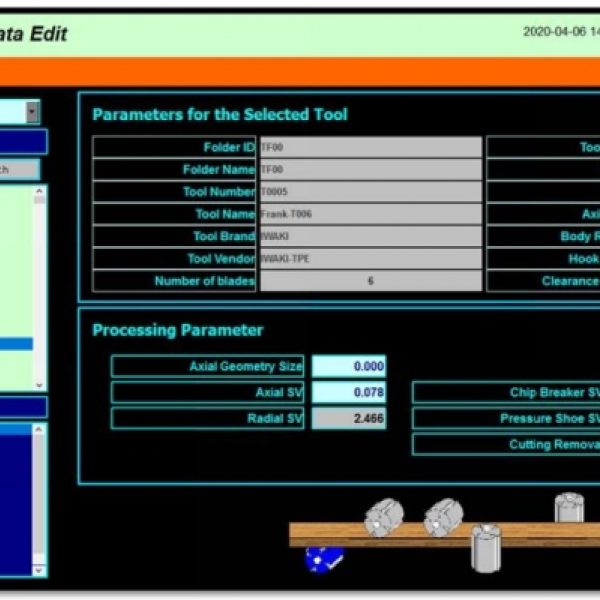Select the Tool Number field T0005
The image size is (600, 600).
click(369, 192)
